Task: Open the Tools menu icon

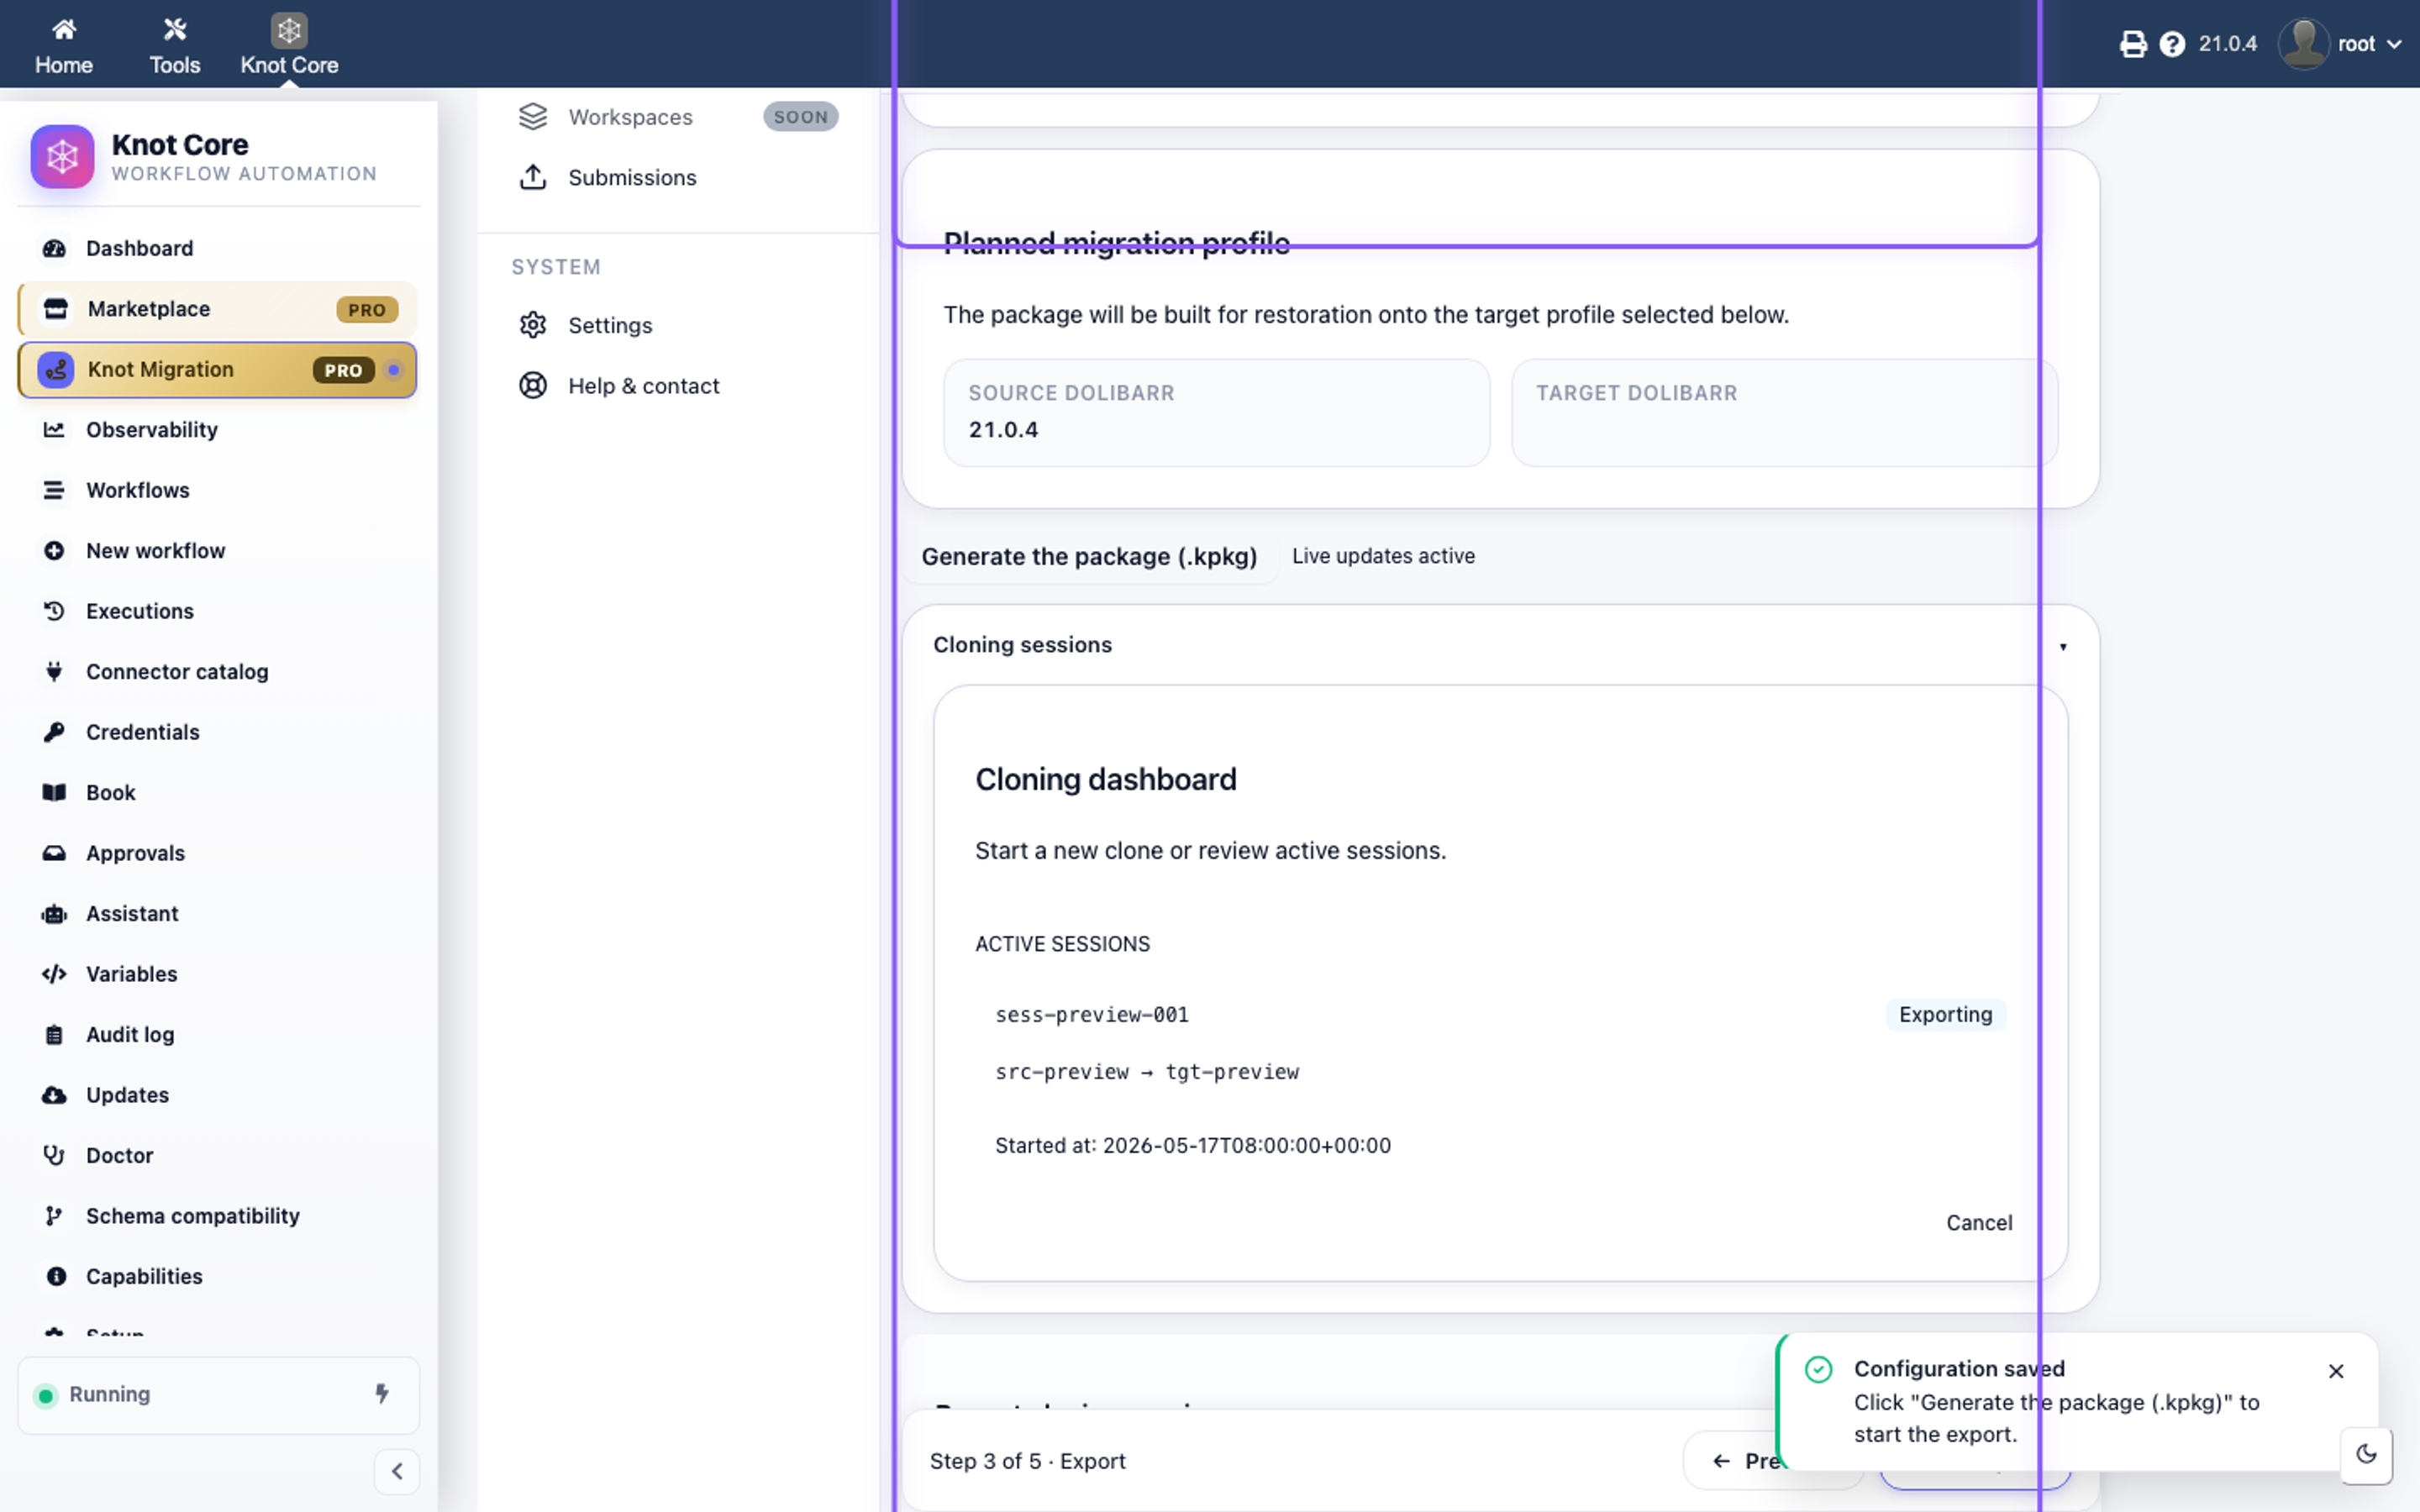Action: pyautogui.click(x=174, y=30)
